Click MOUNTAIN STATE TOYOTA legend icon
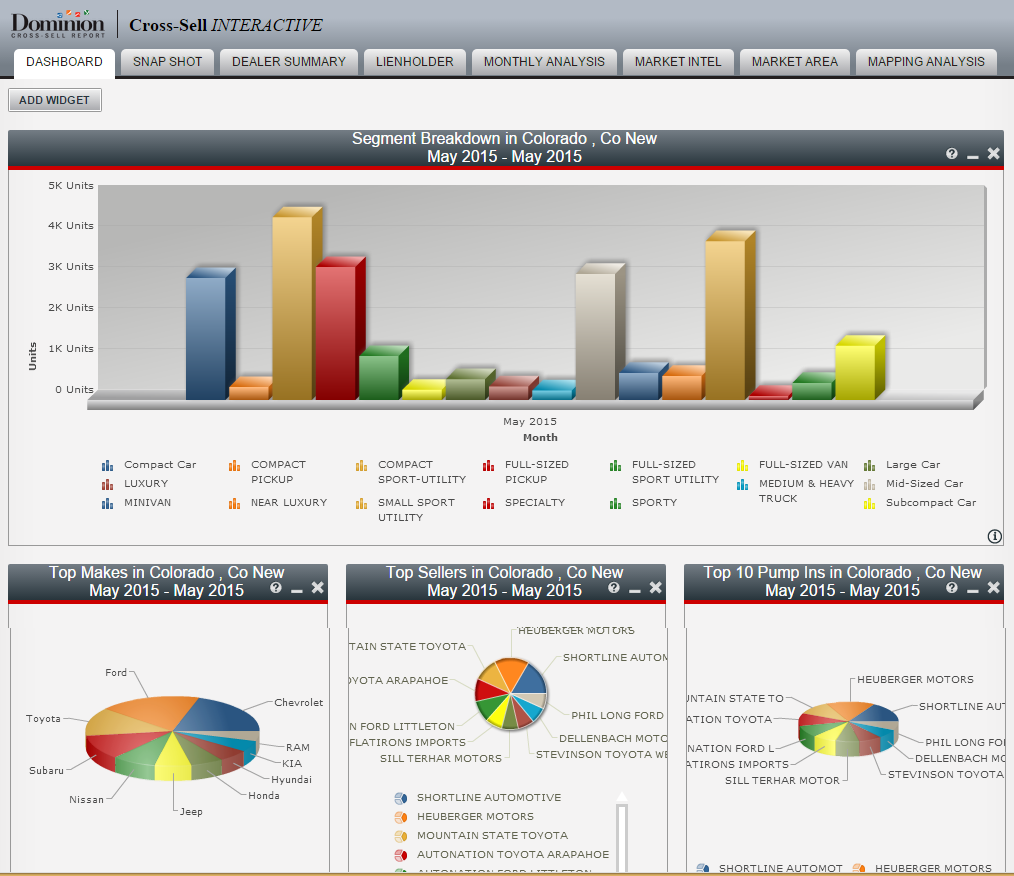Image resolution: width=1014 pixels, height=876 pixels. [401, 836]
